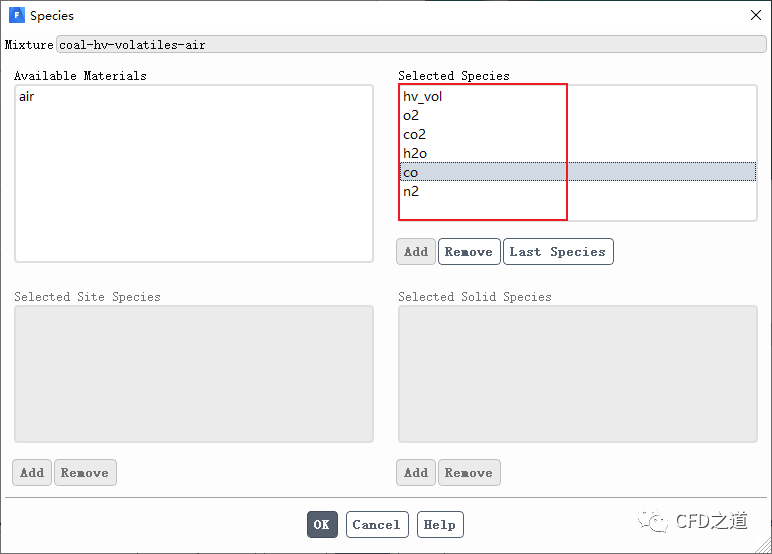
Task: Select o2 species entry
Action: 411,116
